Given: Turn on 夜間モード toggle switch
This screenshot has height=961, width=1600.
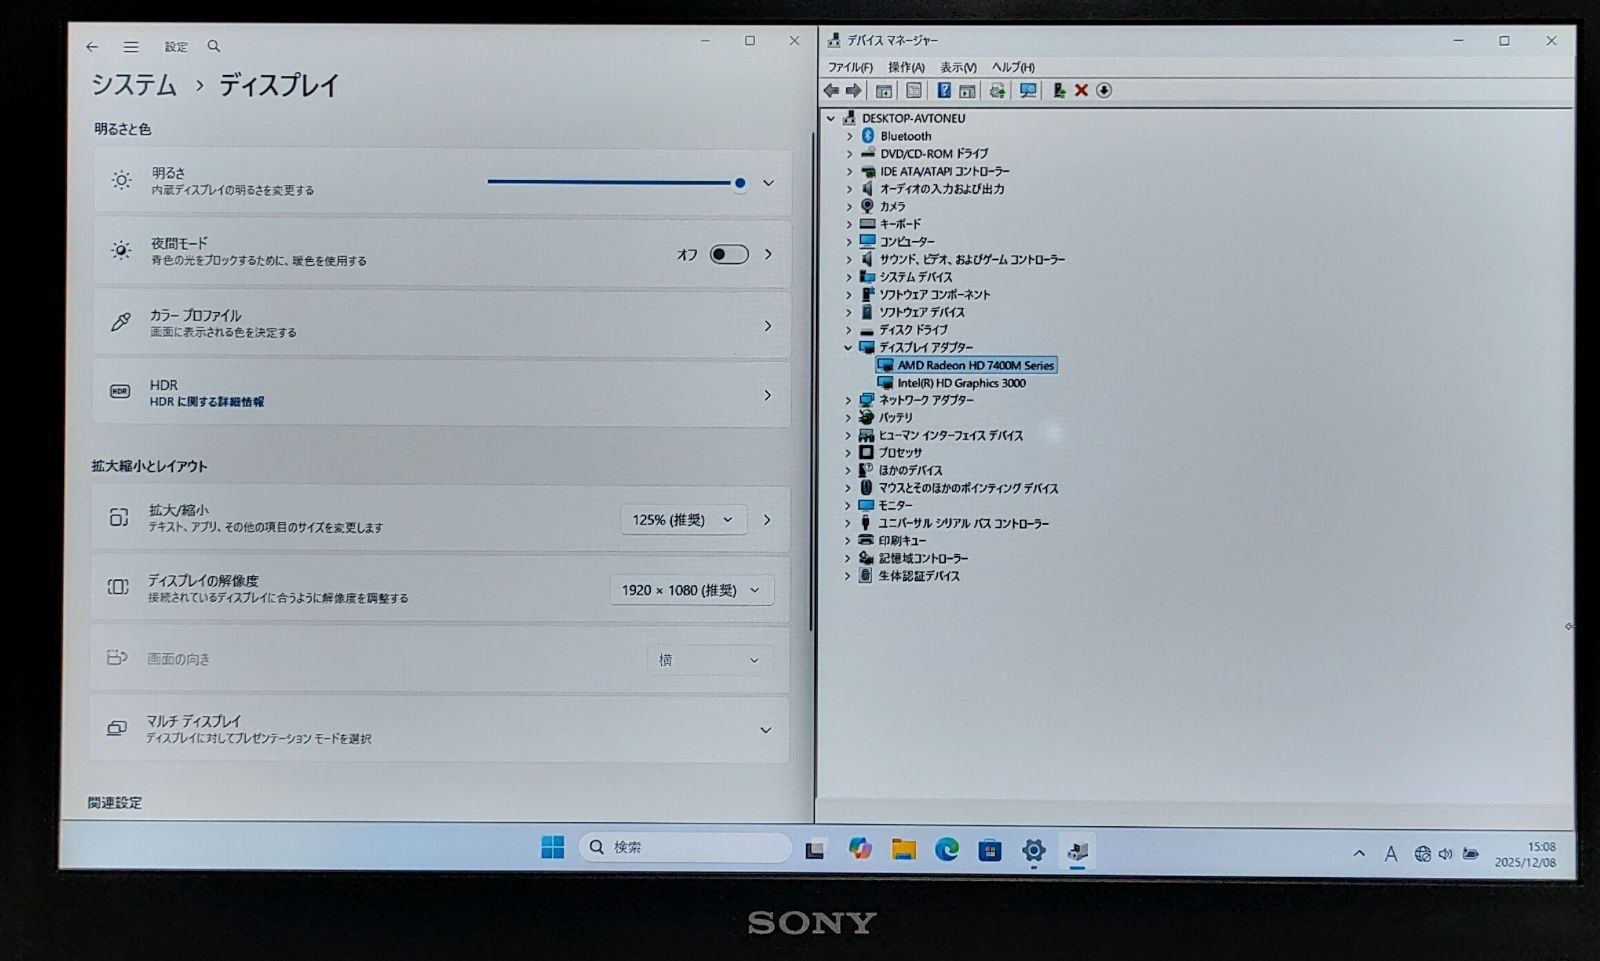Looking at the screenshot, I should tap(729, 254).
